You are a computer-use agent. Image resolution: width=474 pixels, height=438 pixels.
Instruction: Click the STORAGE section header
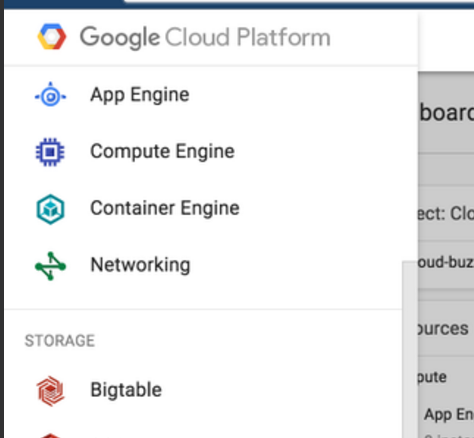pyautogui.click(x=60, y=341)
